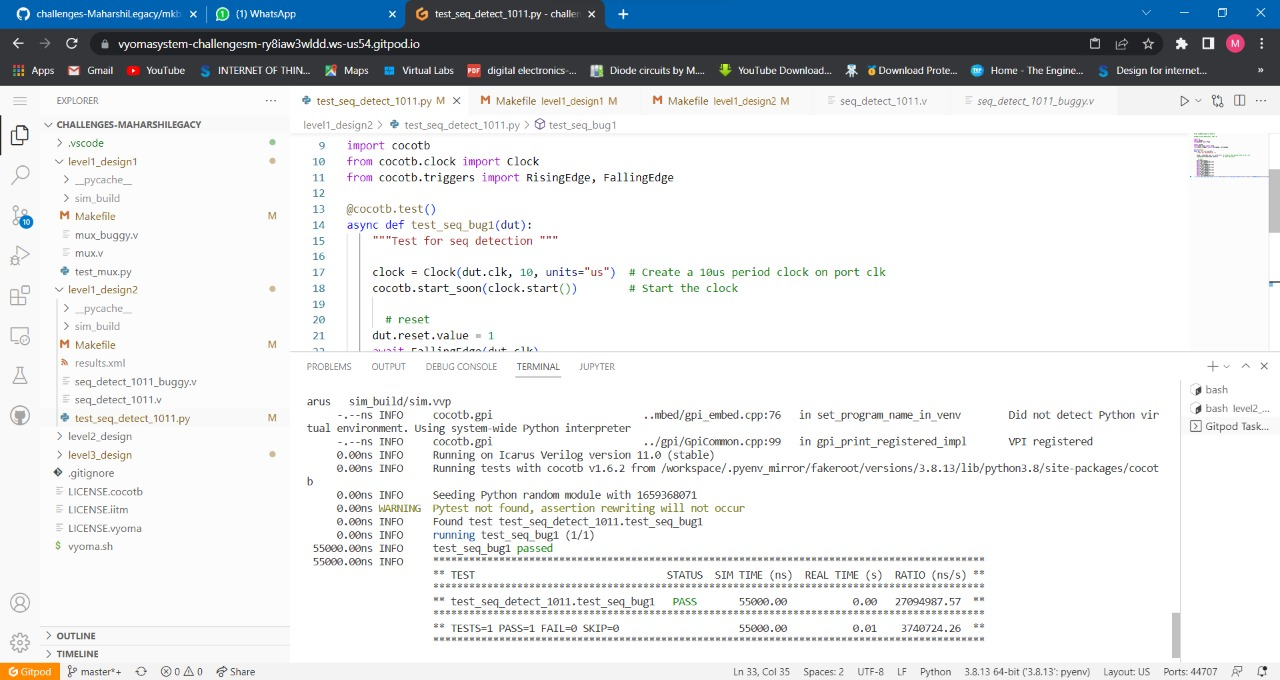Expand sim_build folder under level1_design2
This screenshot has height=680, width=1280.
(x=97, y=326)
